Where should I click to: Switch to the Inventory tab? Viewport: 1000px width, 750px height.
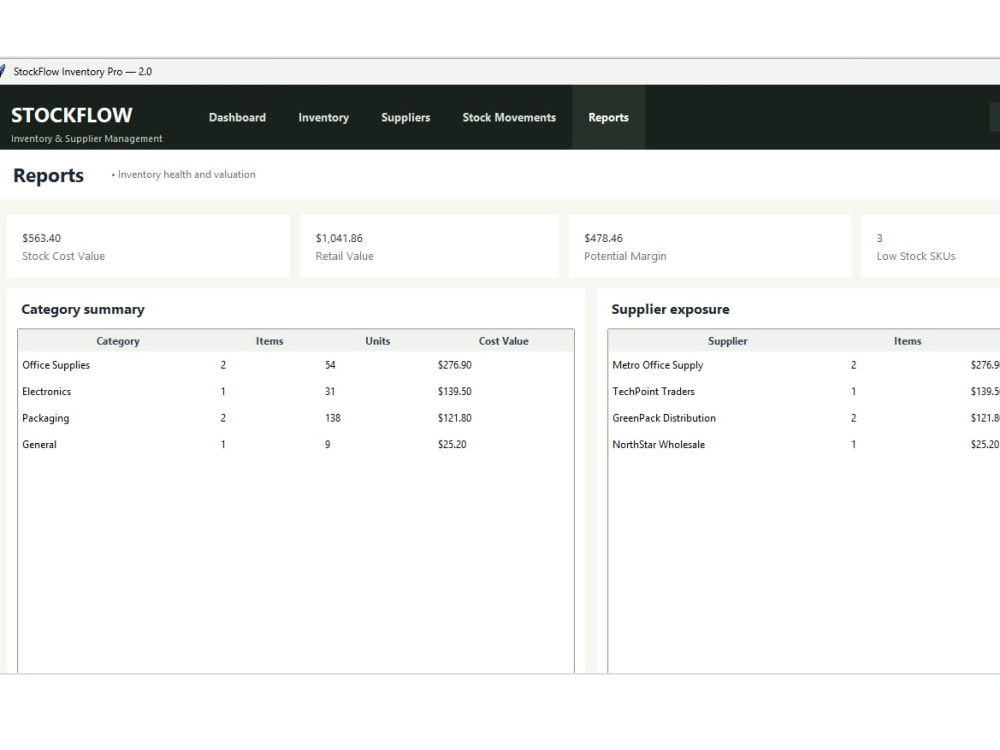(323, 117)
